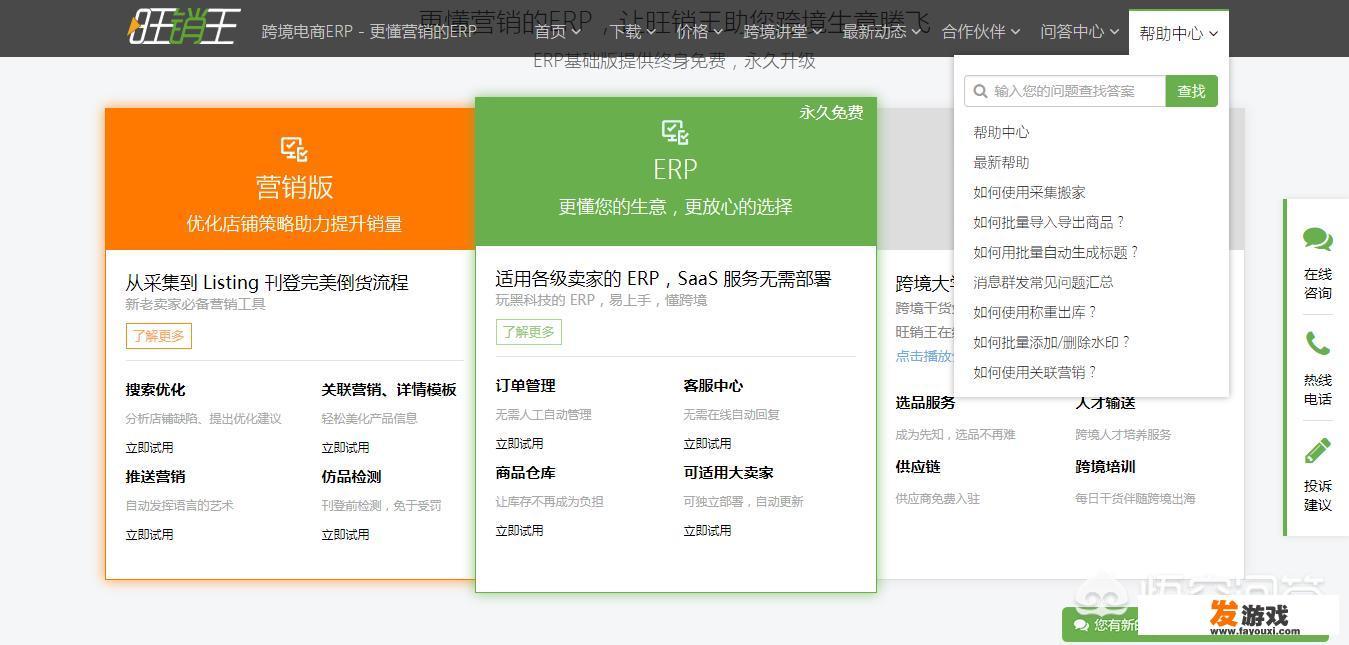Click the search magnifier icon in help box
The width and height of the screenshot is (1349, 645).
coord(981,91)
